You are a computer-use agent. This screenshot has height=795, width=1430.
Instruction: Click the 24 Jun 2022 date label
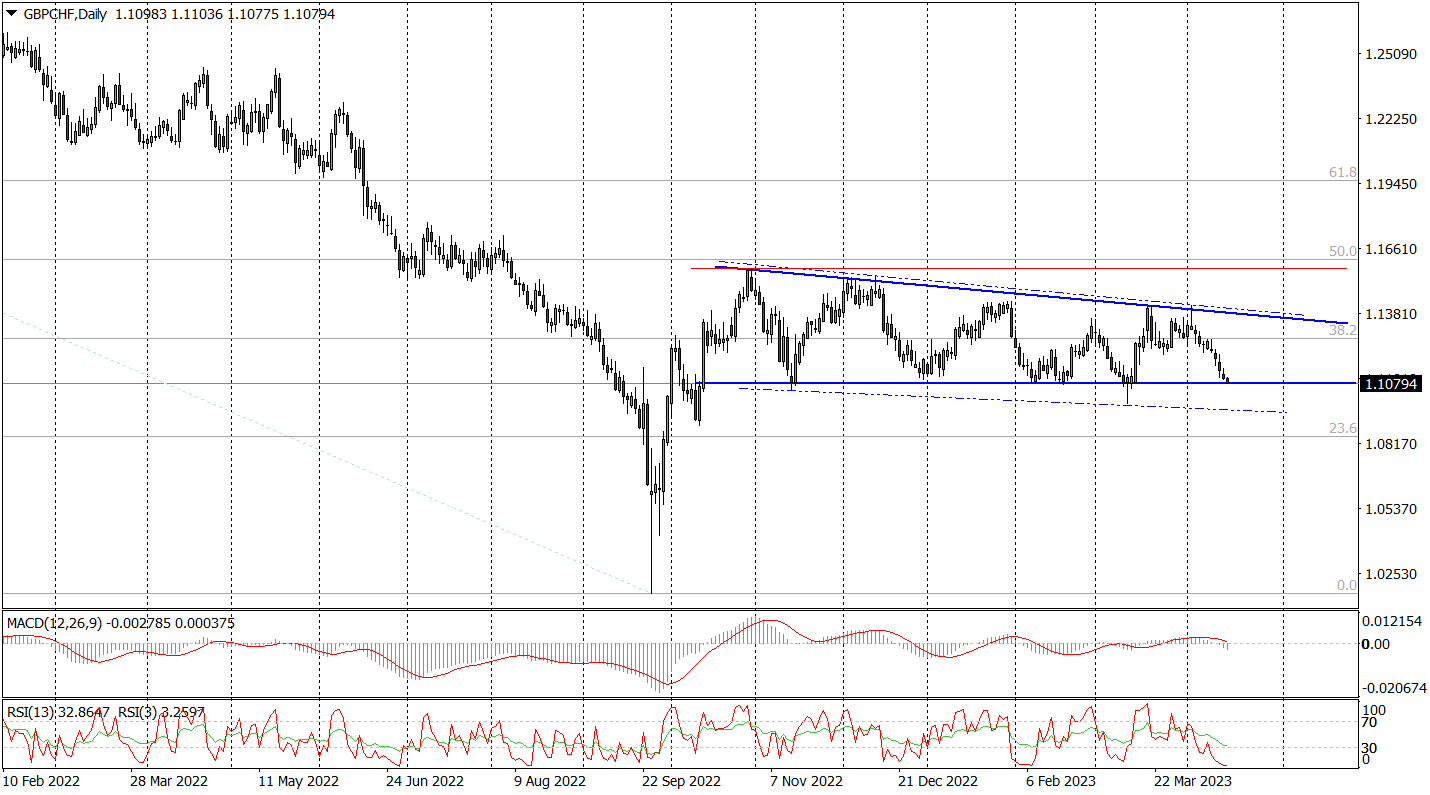(425, 780)
